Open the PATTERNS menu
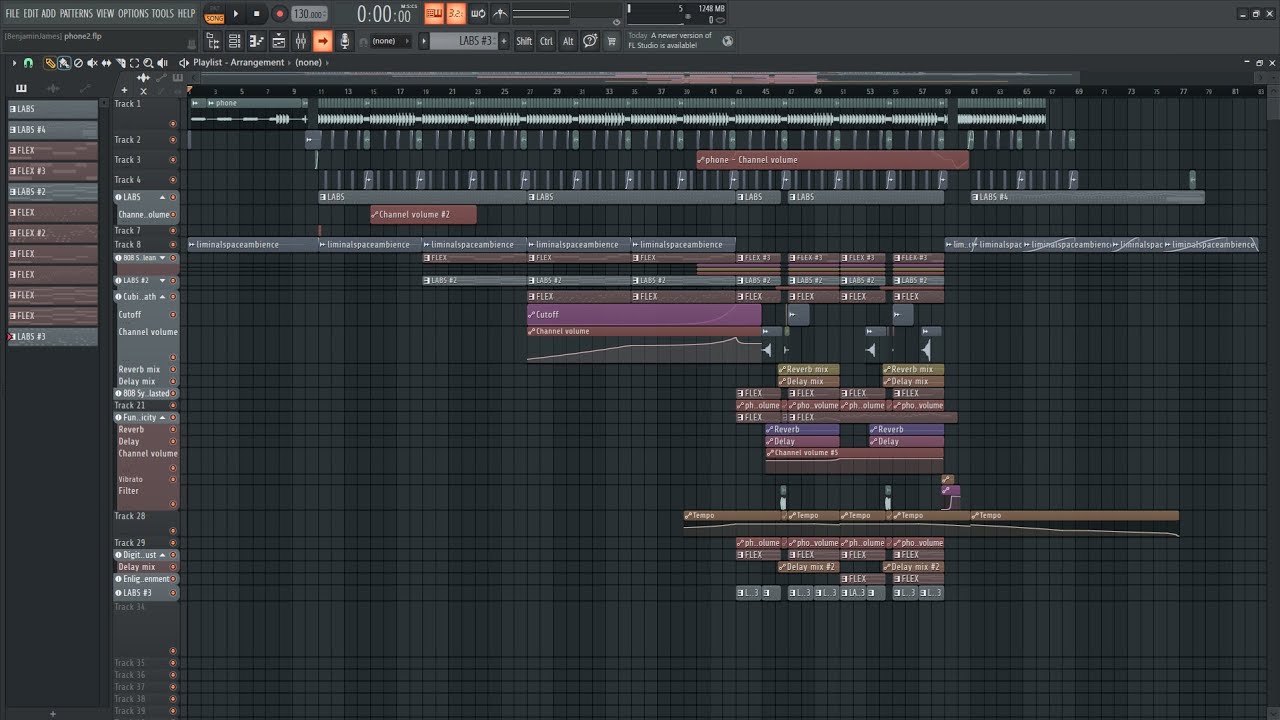1280x720 pixels. (76, 14)
